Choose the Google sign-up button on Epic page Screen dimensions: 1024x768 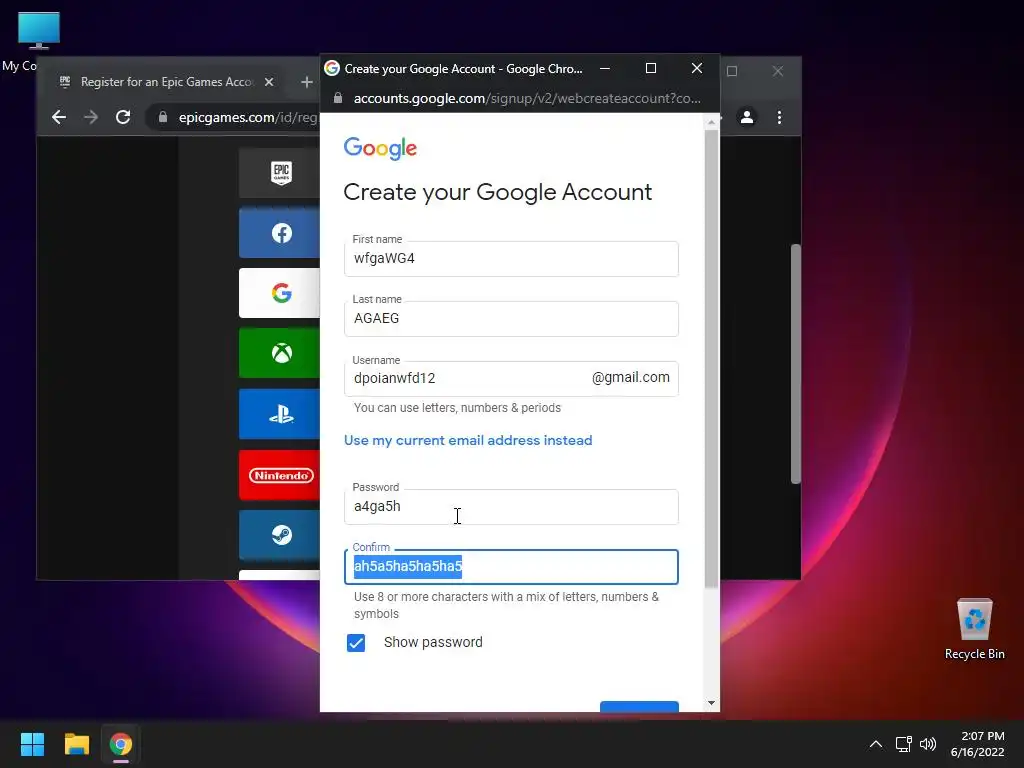click(x=280, y=293)
